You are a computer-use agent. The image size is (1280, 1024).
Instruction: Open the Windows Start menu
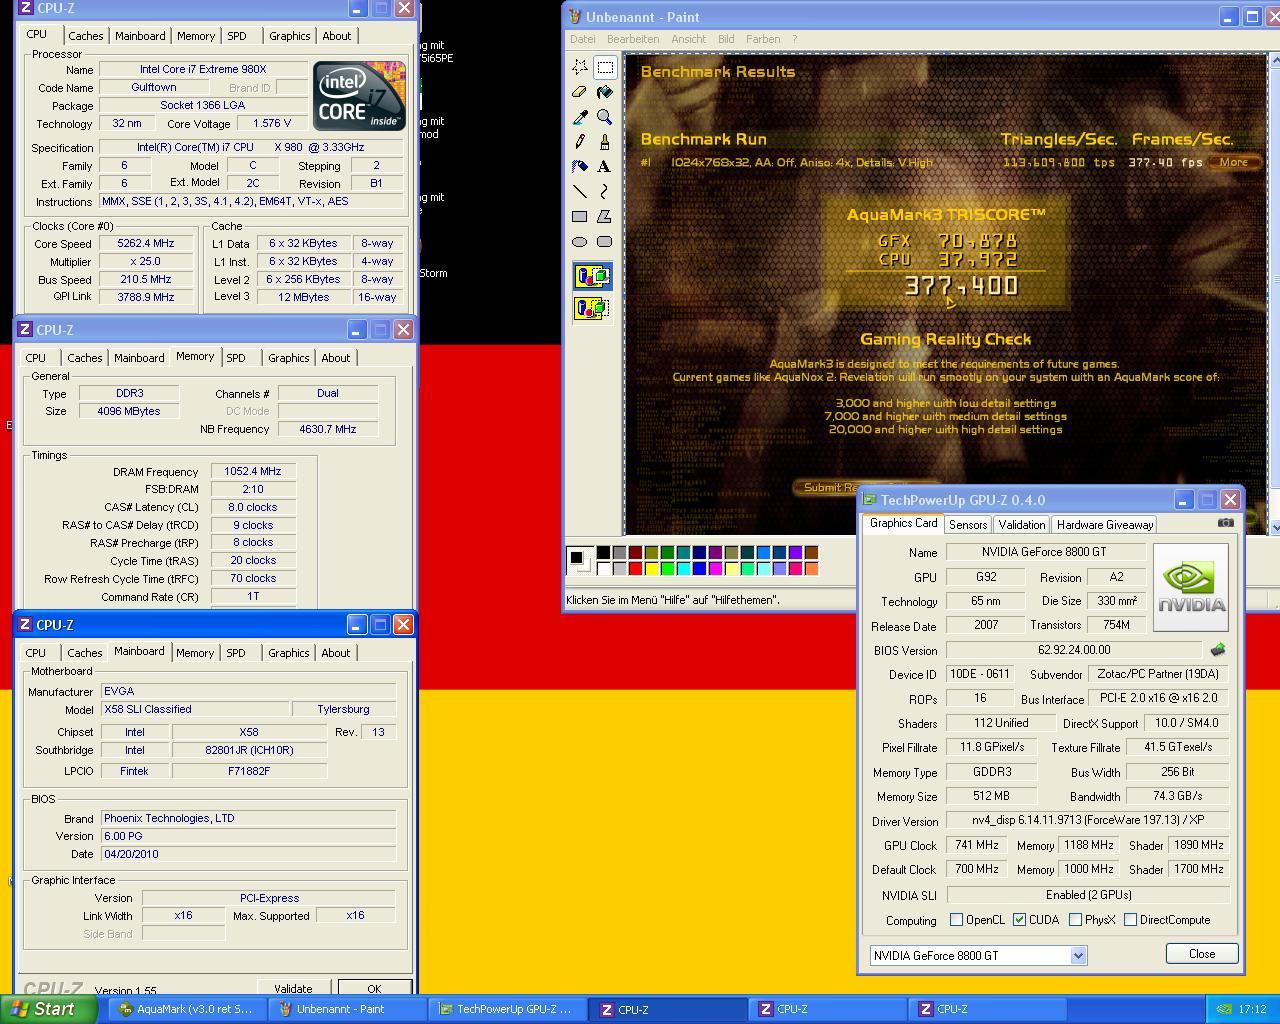pos(49,1009)
